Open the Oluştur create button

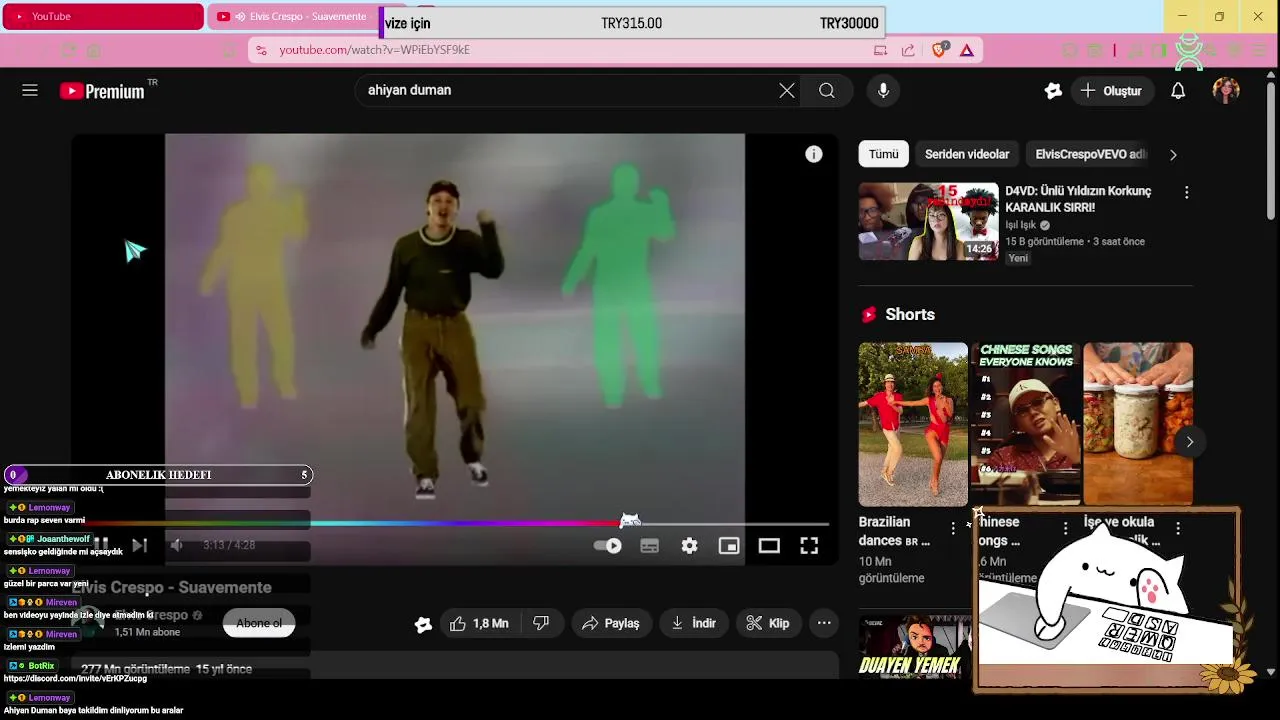tap(1111, 90)
